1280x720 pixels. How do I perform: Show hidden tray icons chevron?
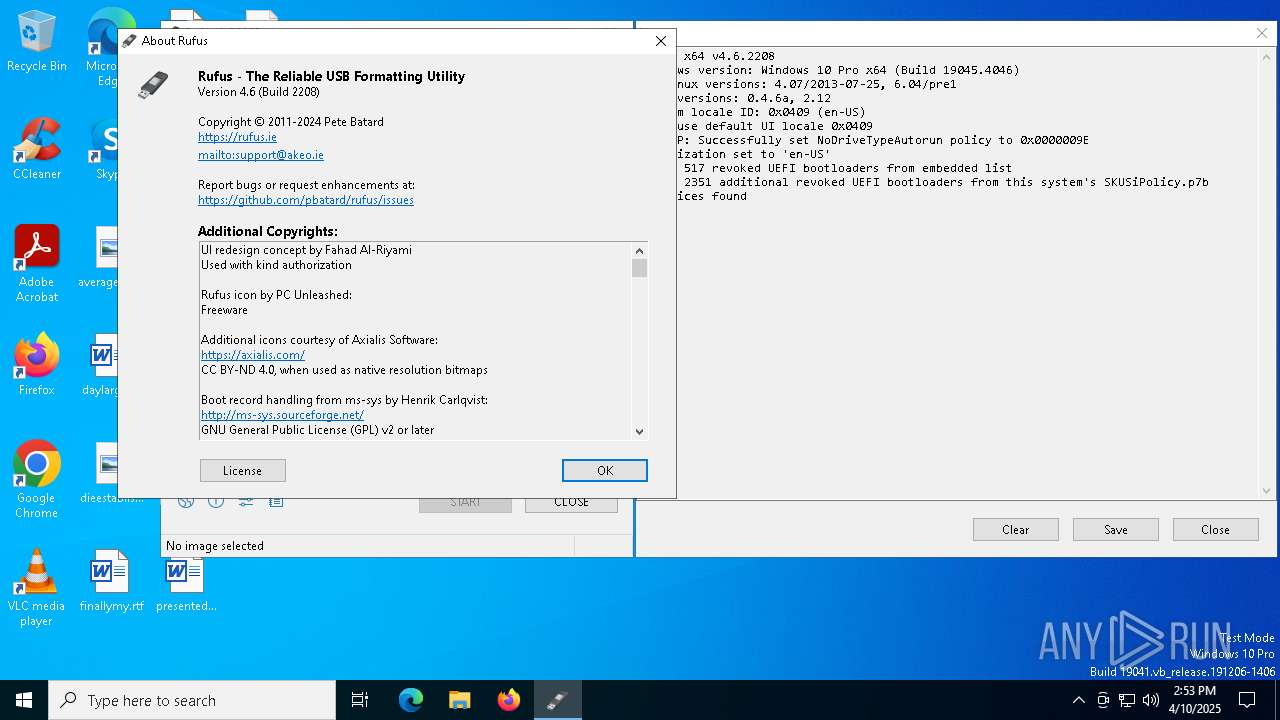pos(1078,700)
